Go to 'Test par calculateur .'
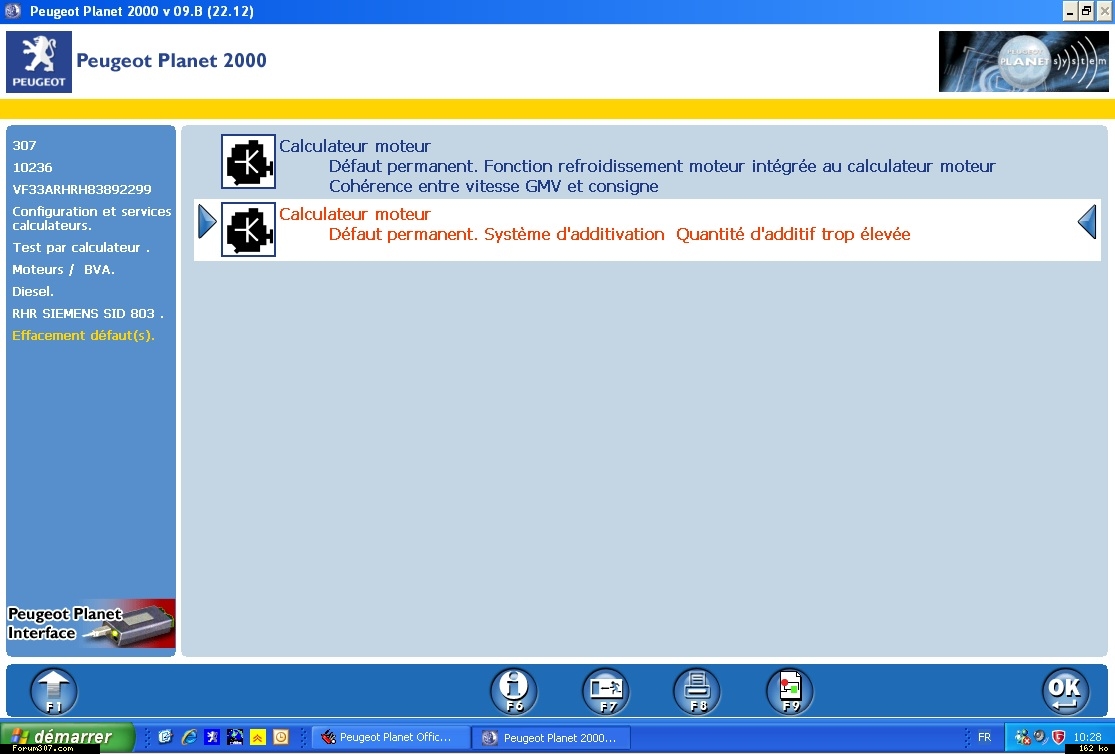This screenshot has height=754, width=1115. 81,248
